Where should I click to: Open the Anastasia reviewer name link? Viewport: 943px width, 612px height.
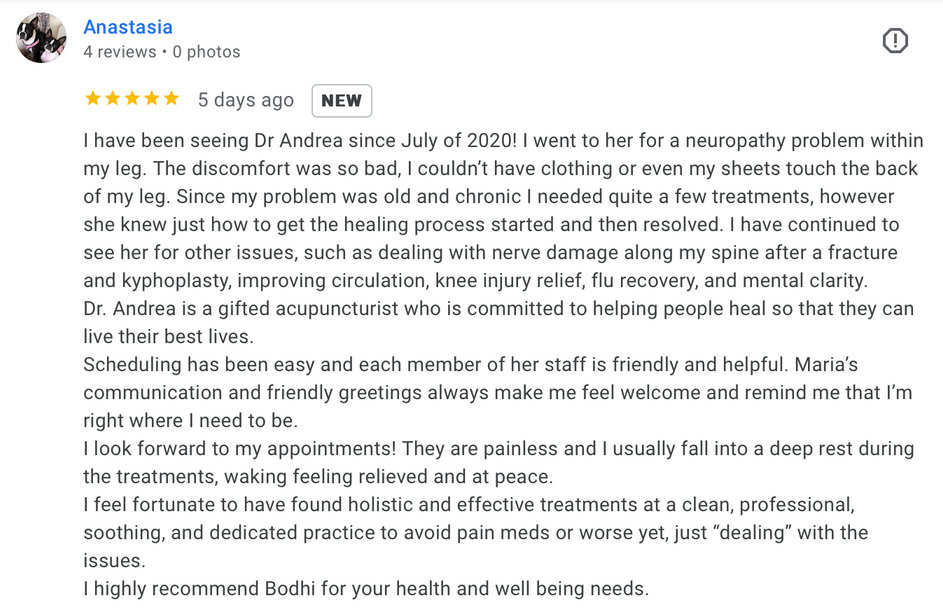tap(127, 27)
